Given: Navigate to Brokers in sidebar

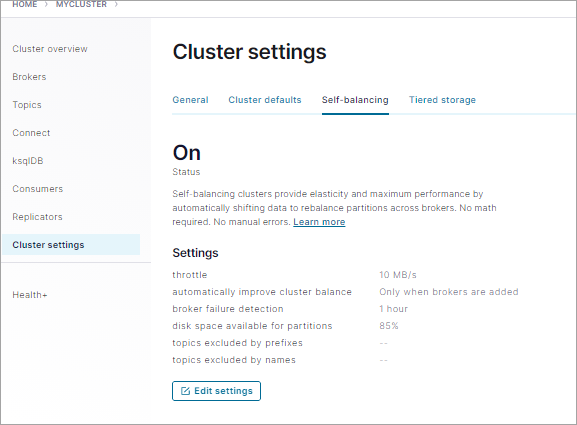Looking at the screenshot, I should pos(29,77).
